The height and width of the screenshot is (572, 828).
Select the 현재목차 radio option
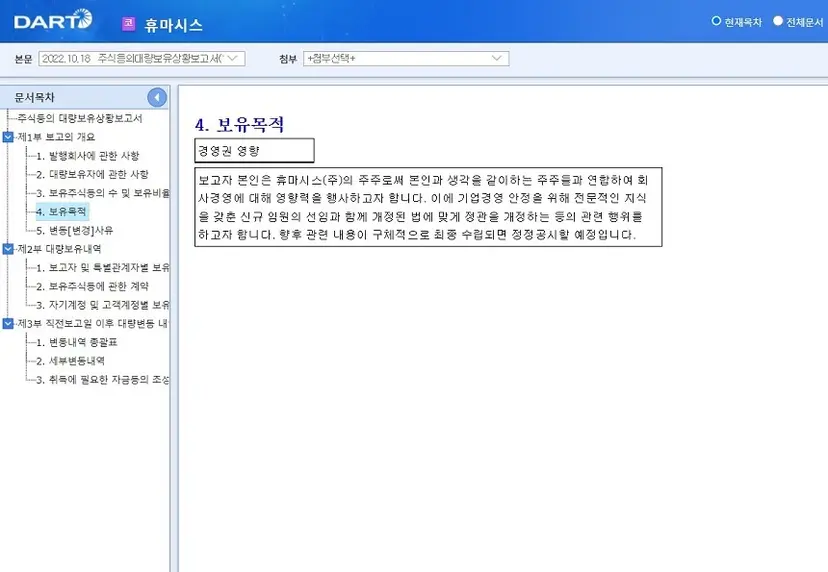point(717,21)
